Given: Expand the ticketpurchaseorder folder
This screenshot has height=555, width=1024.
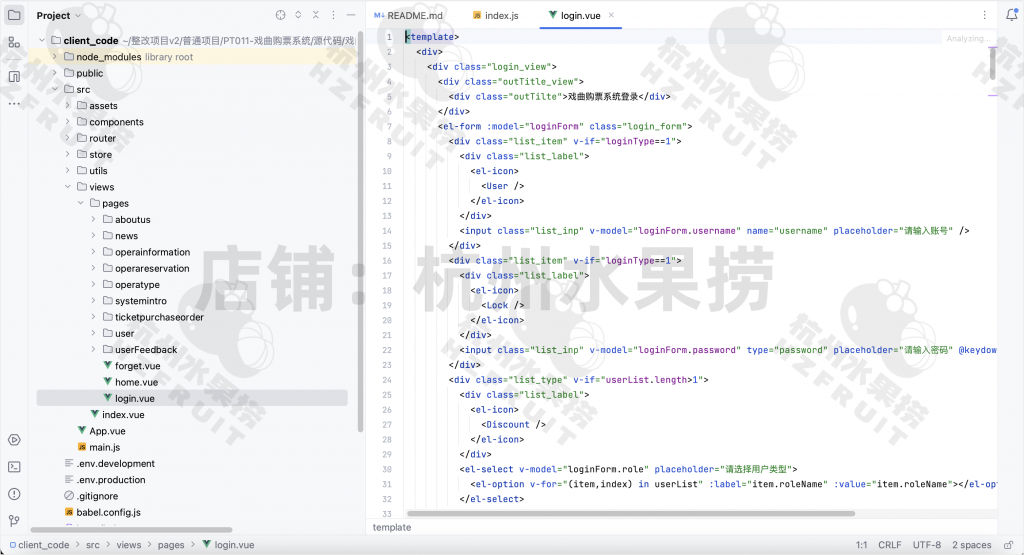Looking at the screenshot, I should pyautogui.click(x=93, y=317).
